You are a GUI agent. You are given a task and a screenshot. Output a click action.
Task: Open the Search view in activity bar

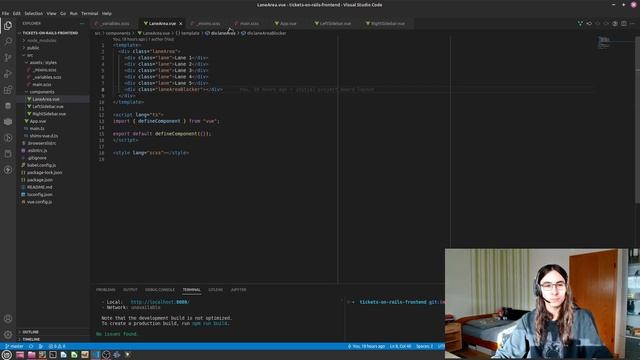tap(8, 41)
